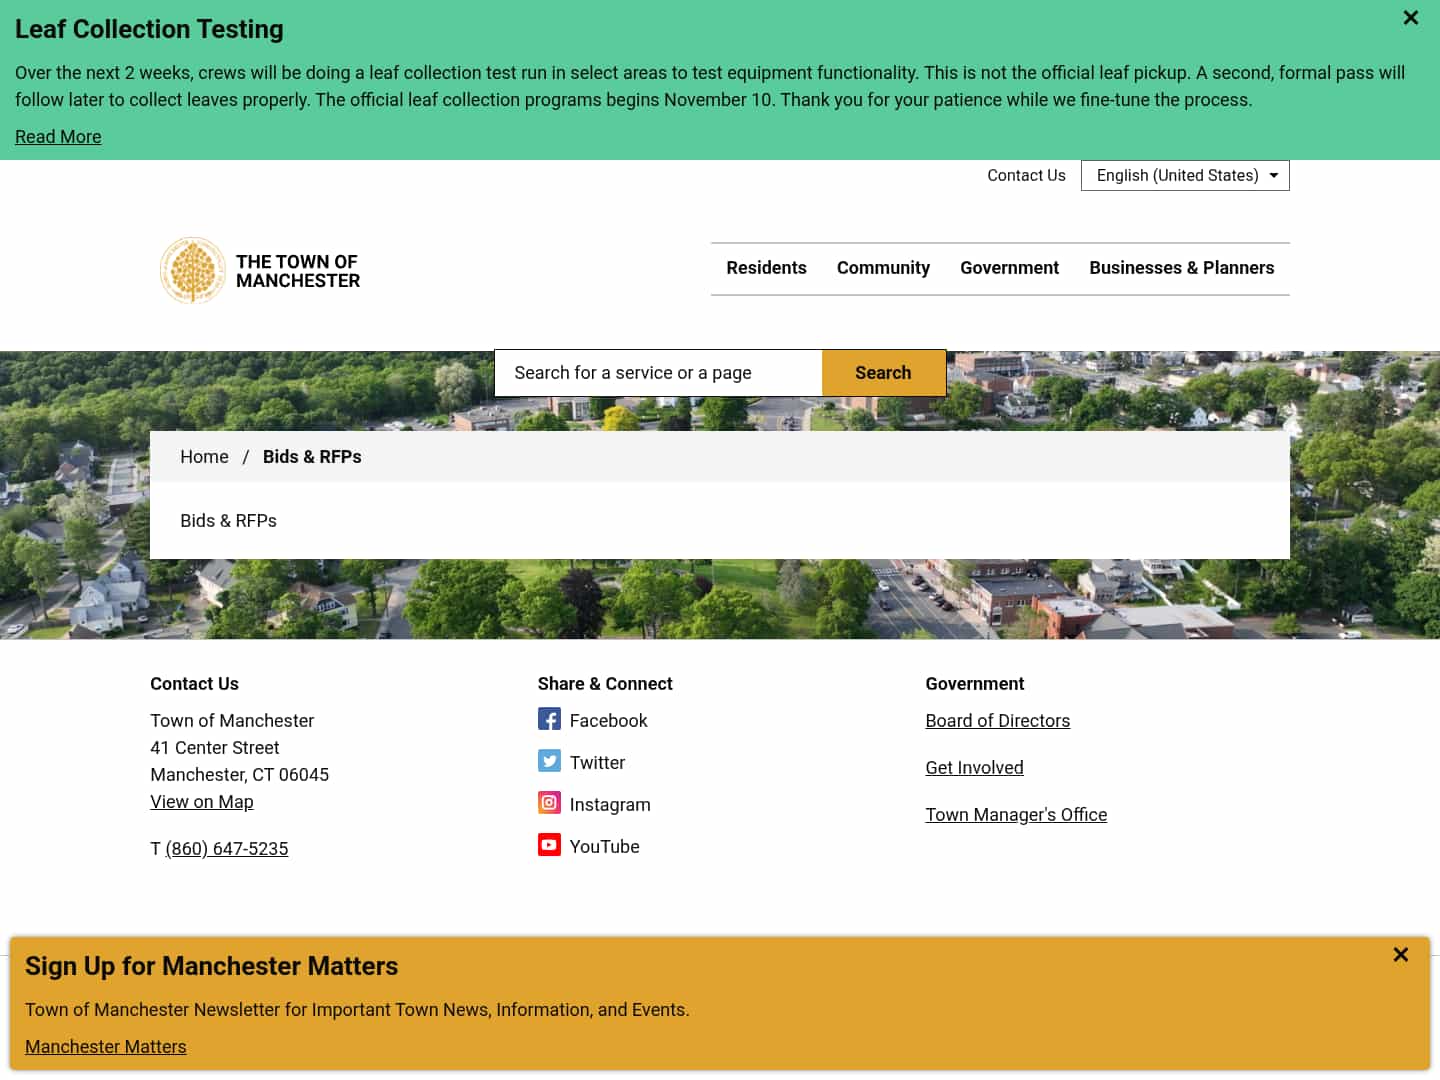Click the Search button
Image resolution: width=1440 pixels, height=1080 pixels.
point(883,372)
